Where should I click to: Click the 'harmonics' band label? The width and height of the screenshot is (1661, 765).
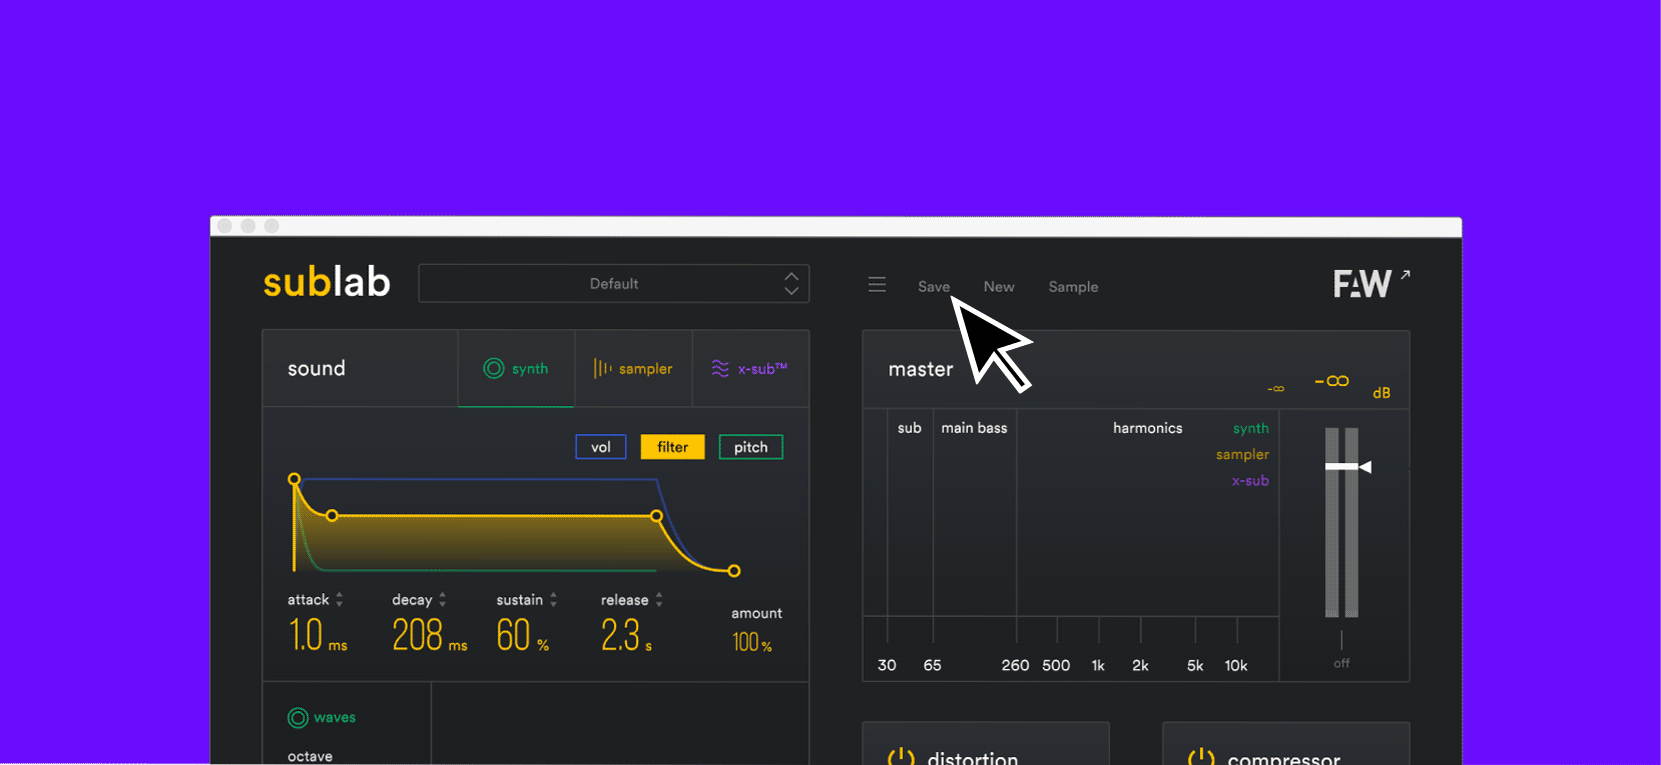point(1148,428)
